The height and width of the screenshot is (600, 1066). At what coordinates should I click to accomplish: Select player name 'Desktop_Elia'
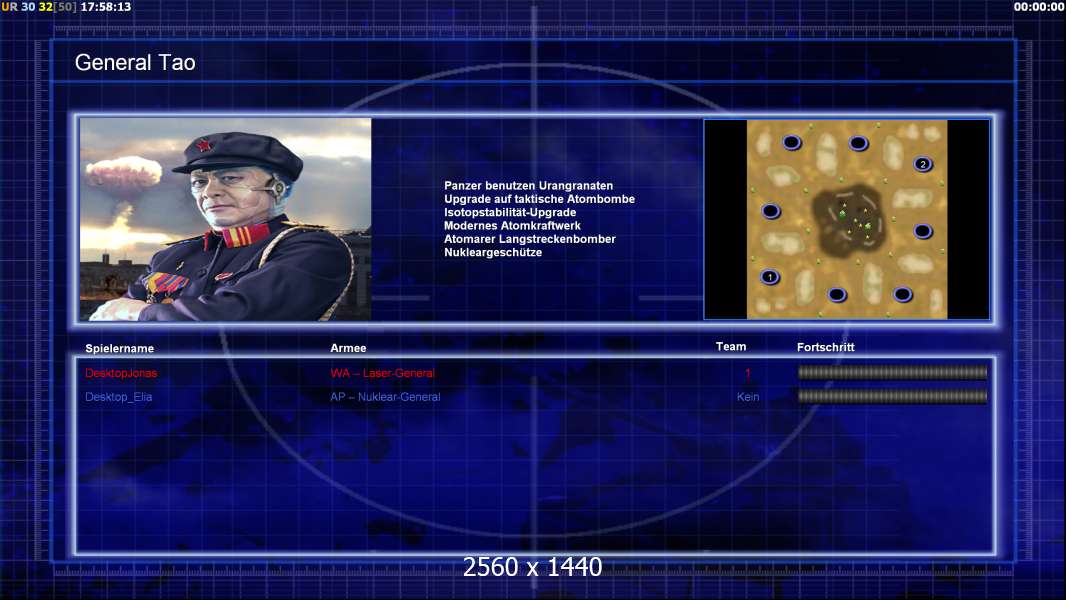pos(118,397)
